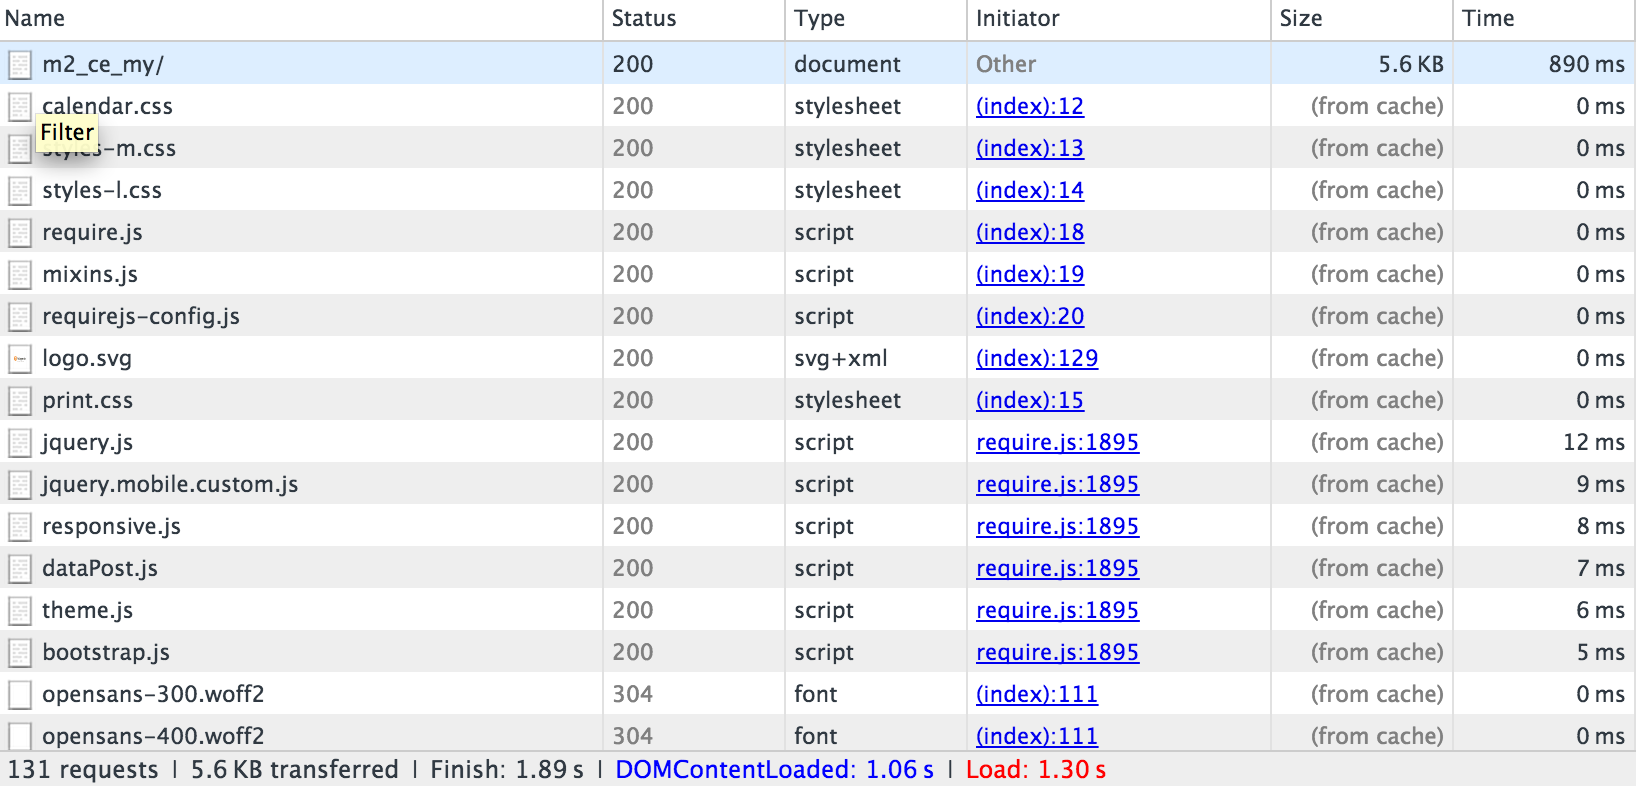The image size is (1636, 786).
Task: Select the theme.js request name
Action: tap(87, 610)
